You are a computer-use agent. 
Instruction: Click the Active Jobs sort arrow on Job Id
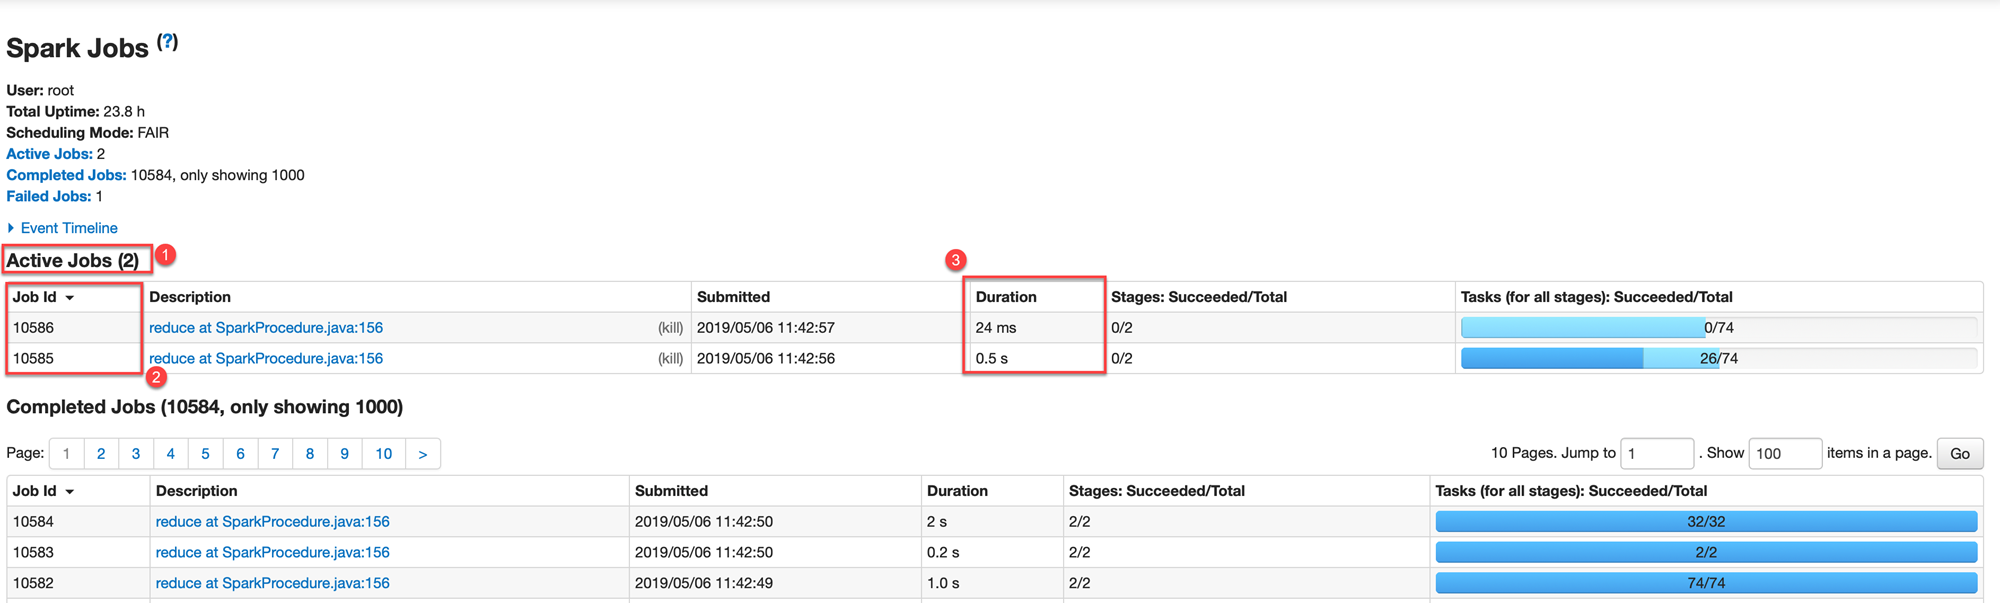[70, 298]
